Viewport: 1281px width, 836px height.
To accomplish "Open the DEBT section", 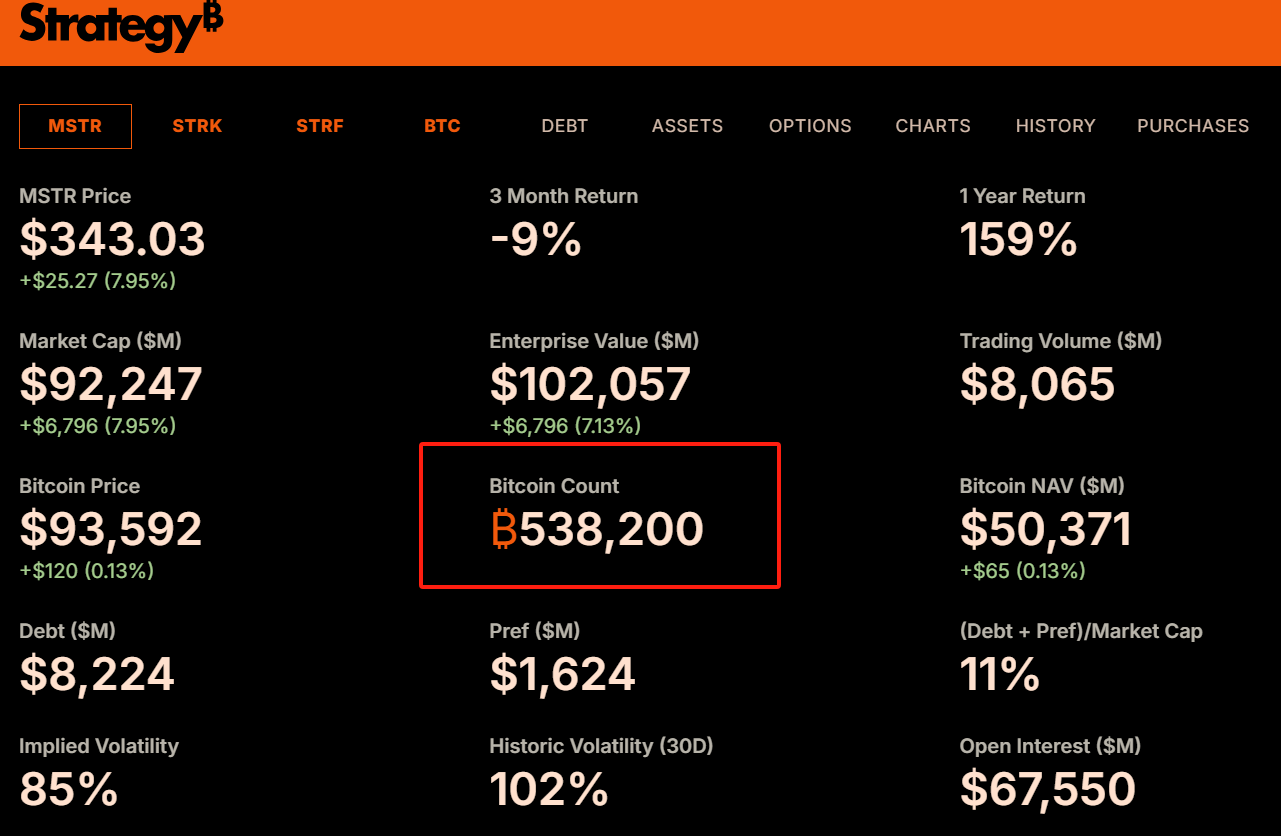I will coord(565,126).
